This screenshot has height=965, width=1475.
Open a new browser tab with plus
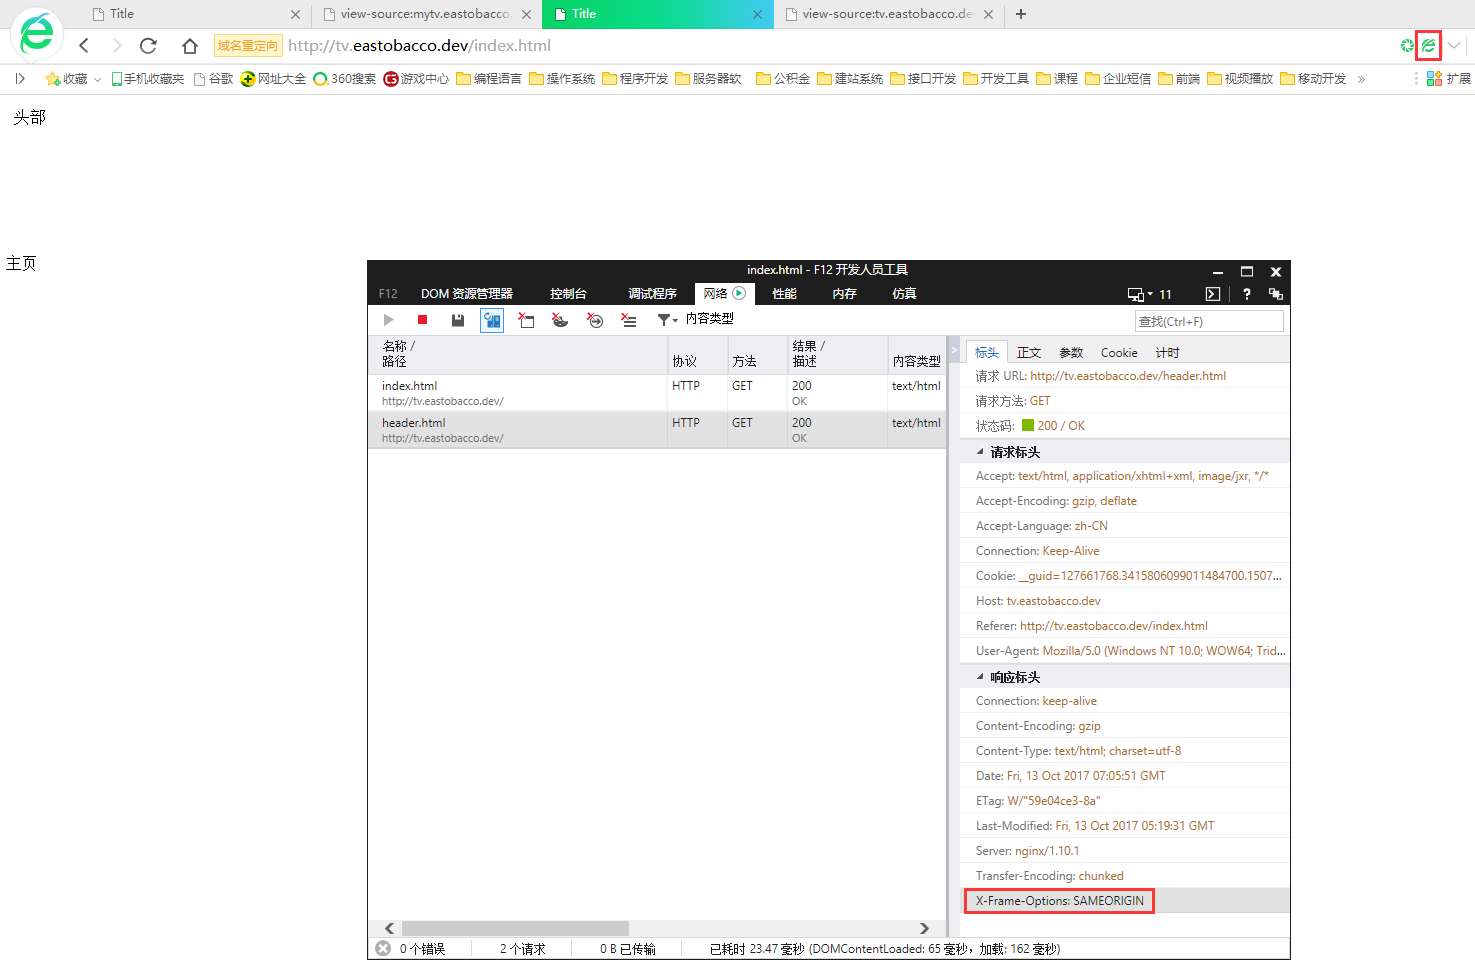point(1021,14)
